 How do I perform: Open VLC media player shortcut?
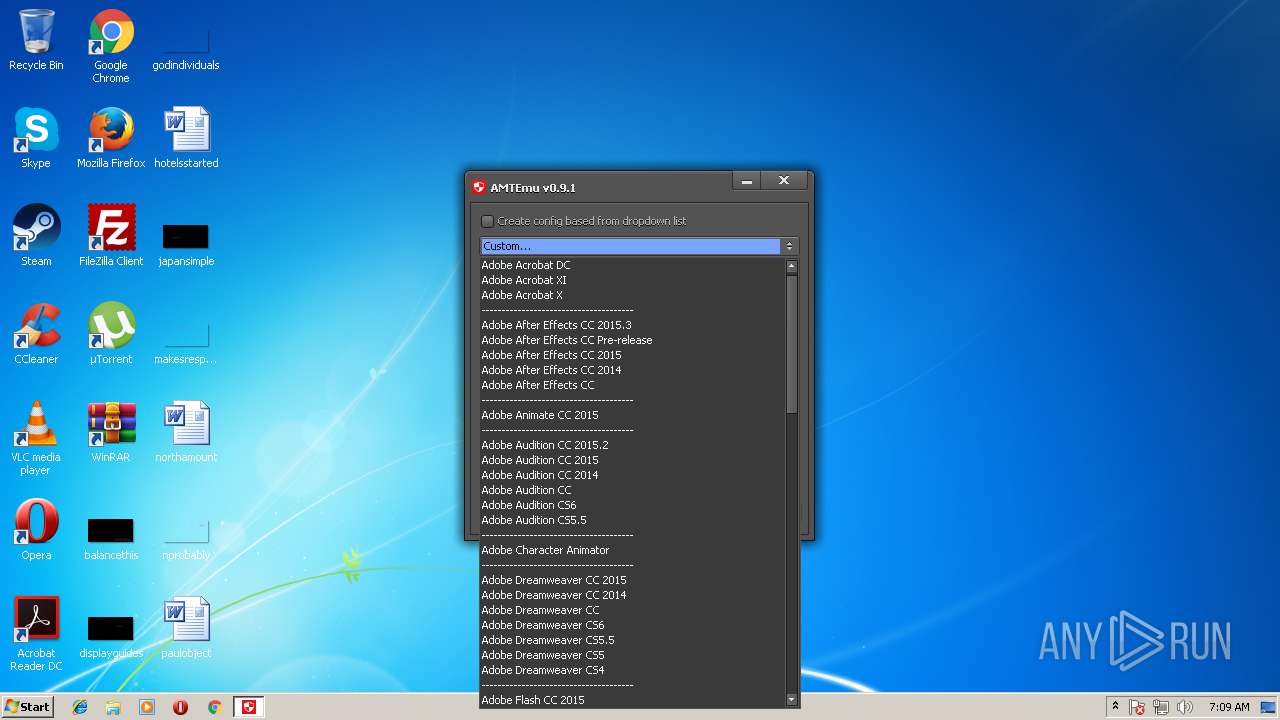point(36,438)
